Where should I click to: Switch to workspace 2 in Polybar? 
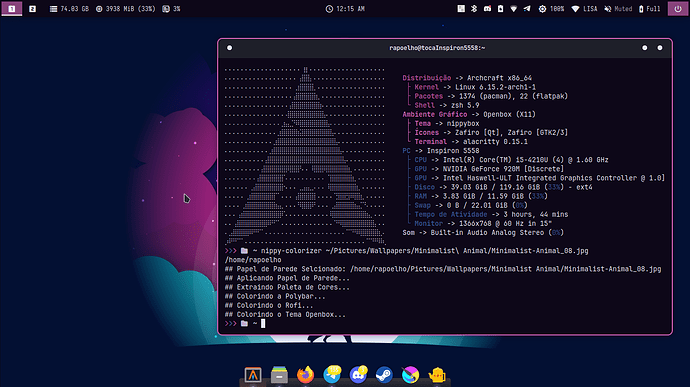tap(33, 9)
